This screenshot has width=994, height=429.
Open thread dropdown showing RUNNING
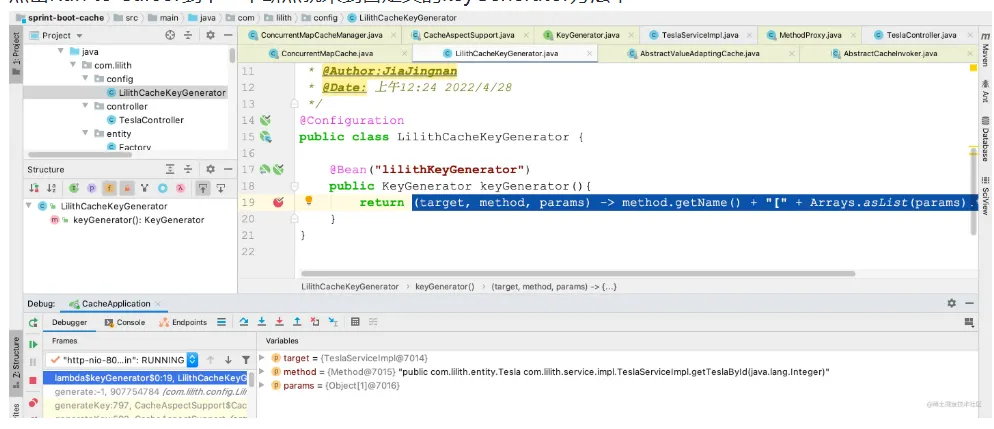[x=122, y=359]
